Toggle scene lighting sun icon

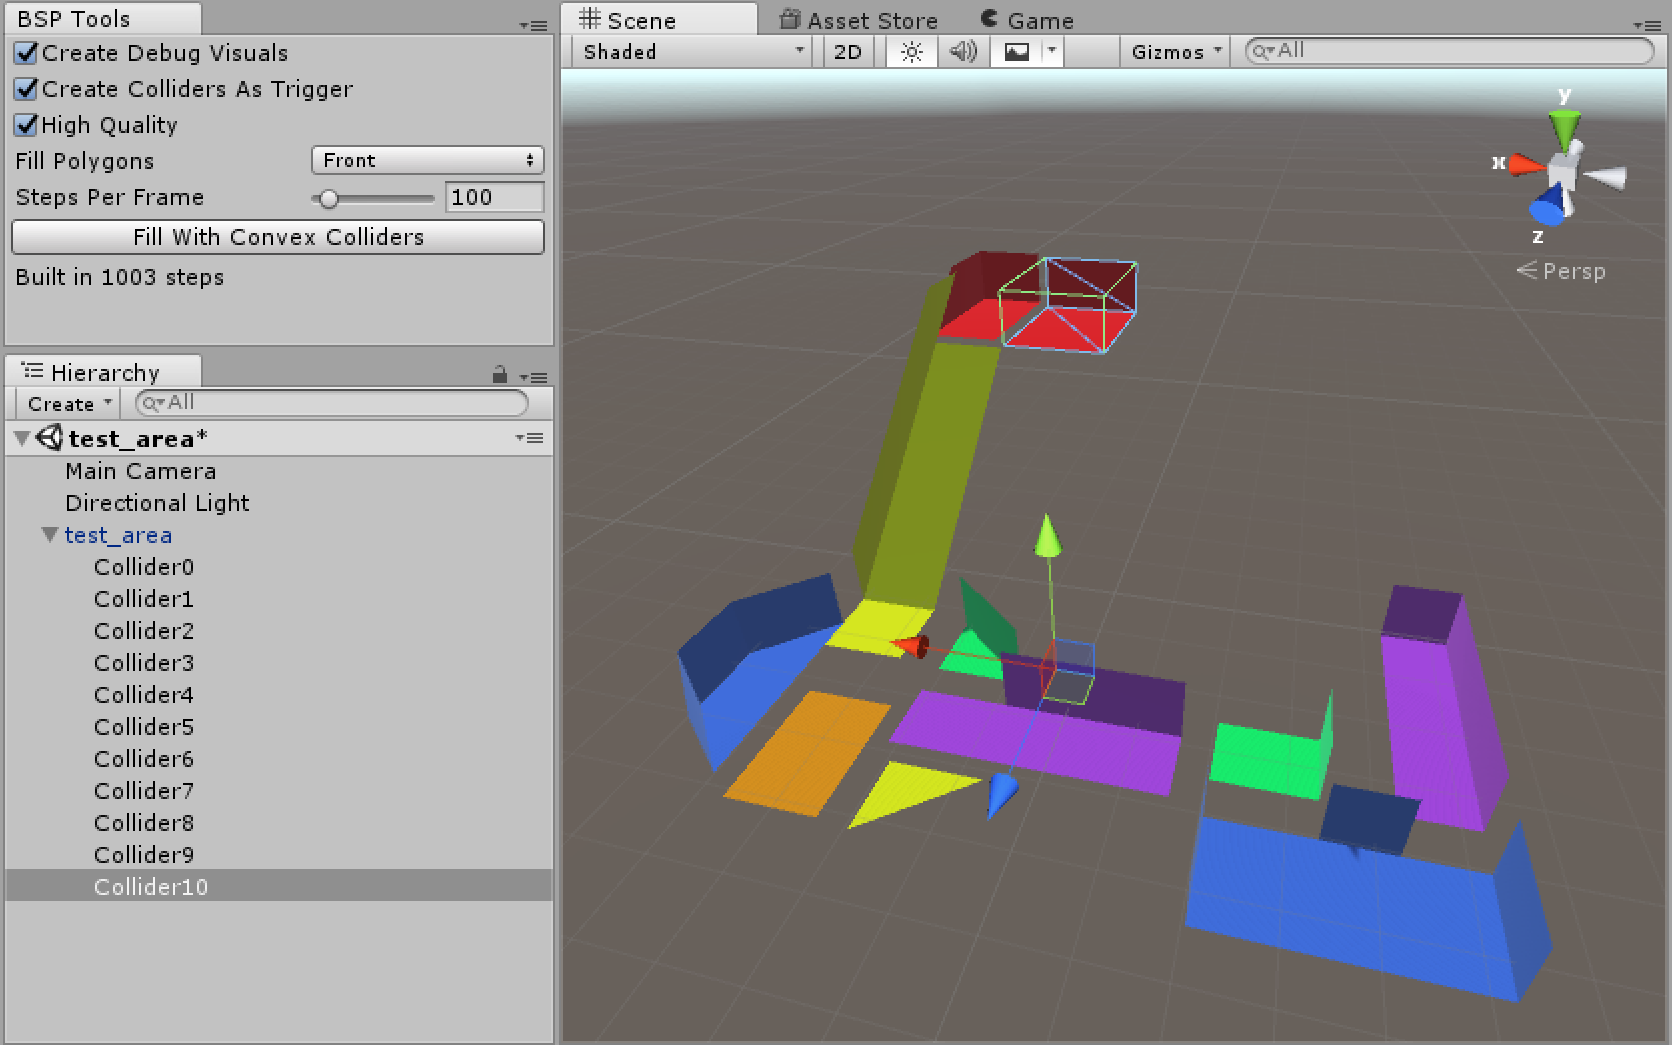tap(911, 52)
